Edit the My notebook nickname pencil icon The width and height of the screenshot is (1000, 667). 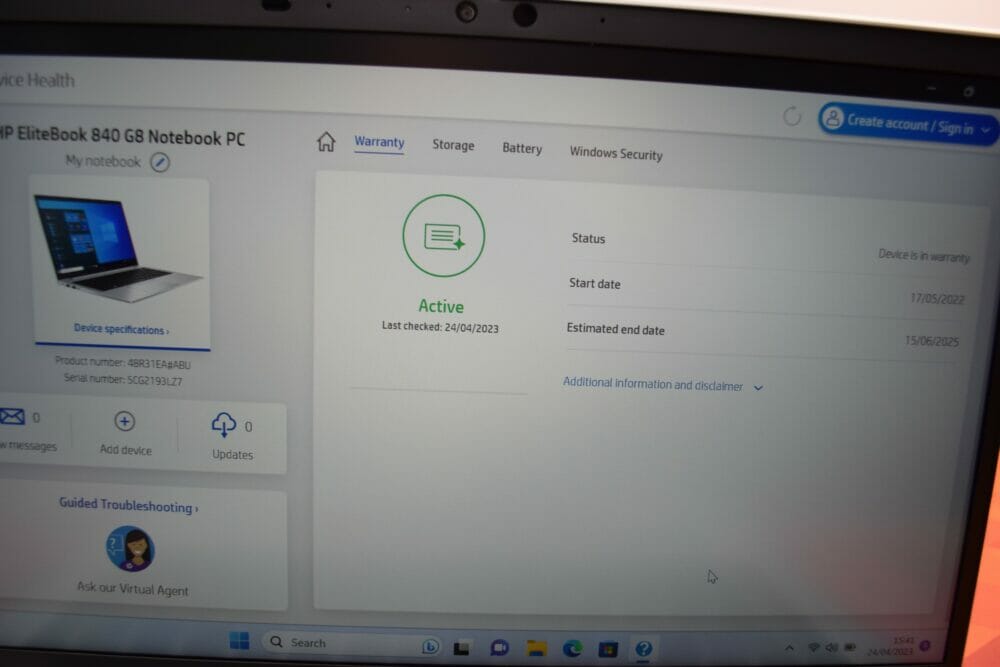tap(159, 163)
